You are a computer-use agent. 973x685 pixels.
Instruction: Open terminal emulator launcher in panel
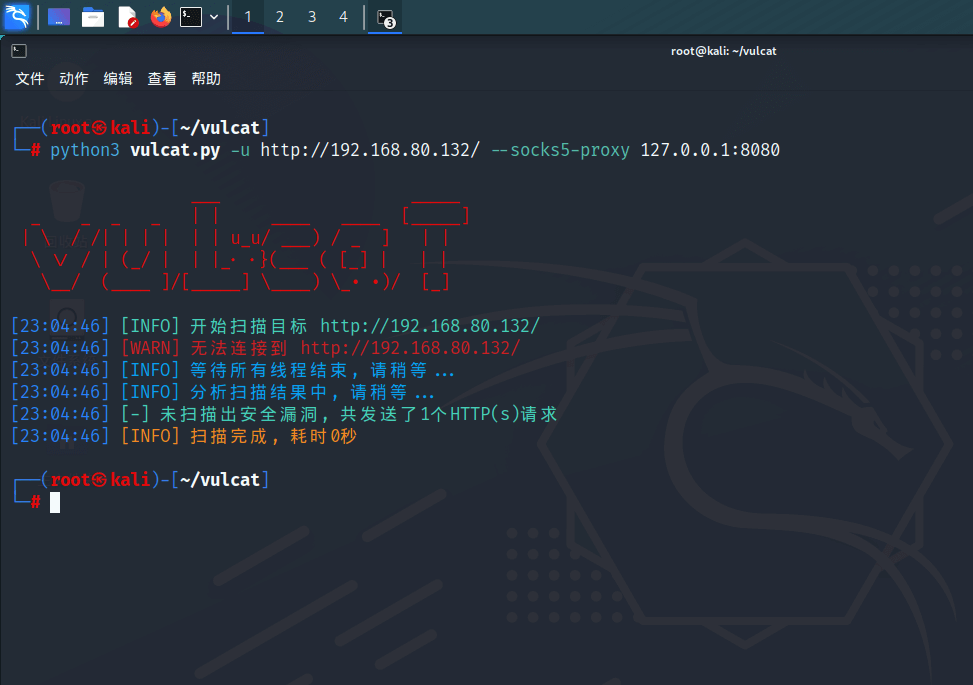tap(191, 17)
